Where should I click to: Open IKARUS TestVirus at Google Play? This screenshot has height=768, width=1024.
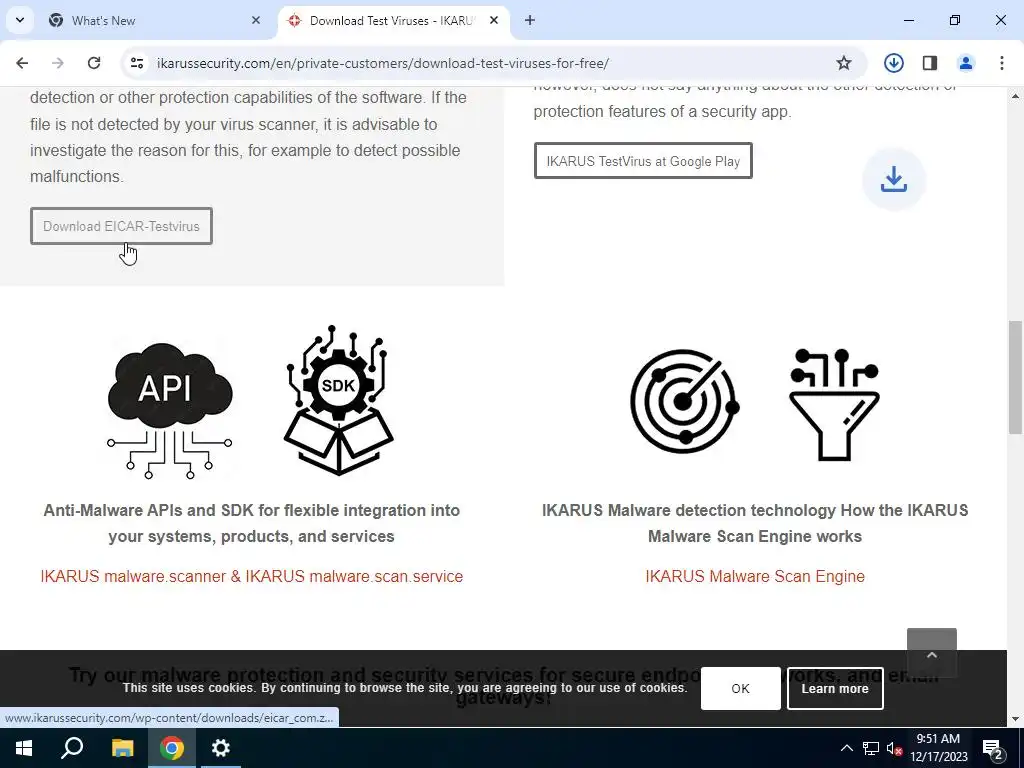coord(643,161)
